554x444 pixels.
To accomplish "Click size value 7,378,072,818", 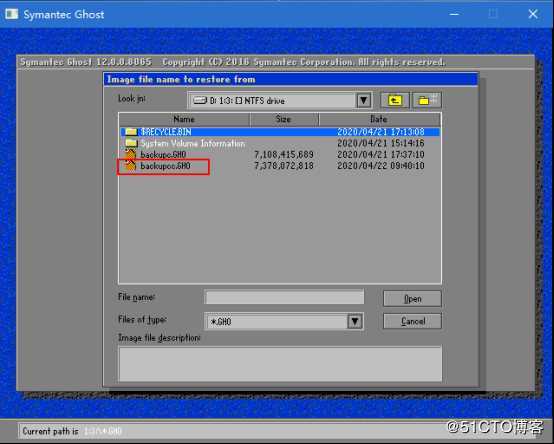I will (284, 166).
